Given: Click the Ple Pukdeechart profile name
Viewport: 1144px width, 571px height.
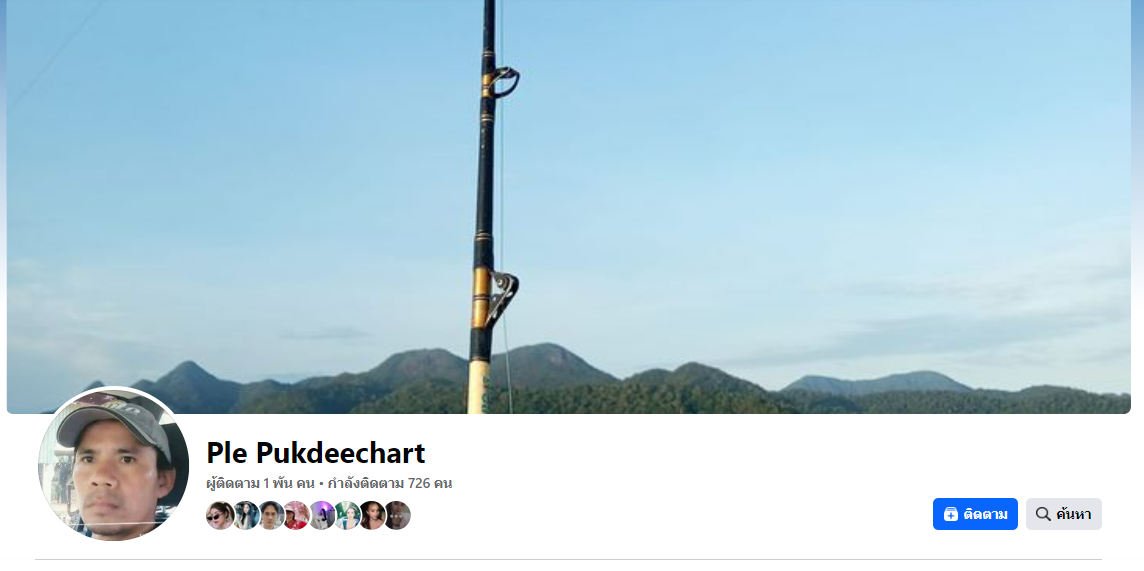Looking at the screenshot, I should [316, 453].
